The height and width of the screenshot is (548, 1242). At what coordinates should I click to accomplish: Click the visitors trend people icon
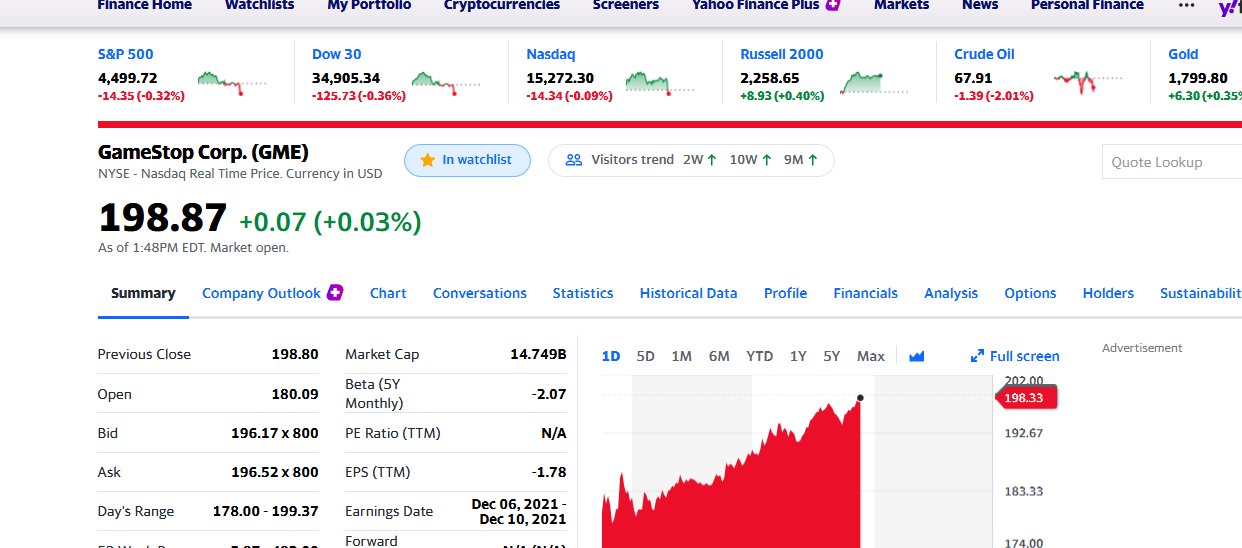coord(574,160)
